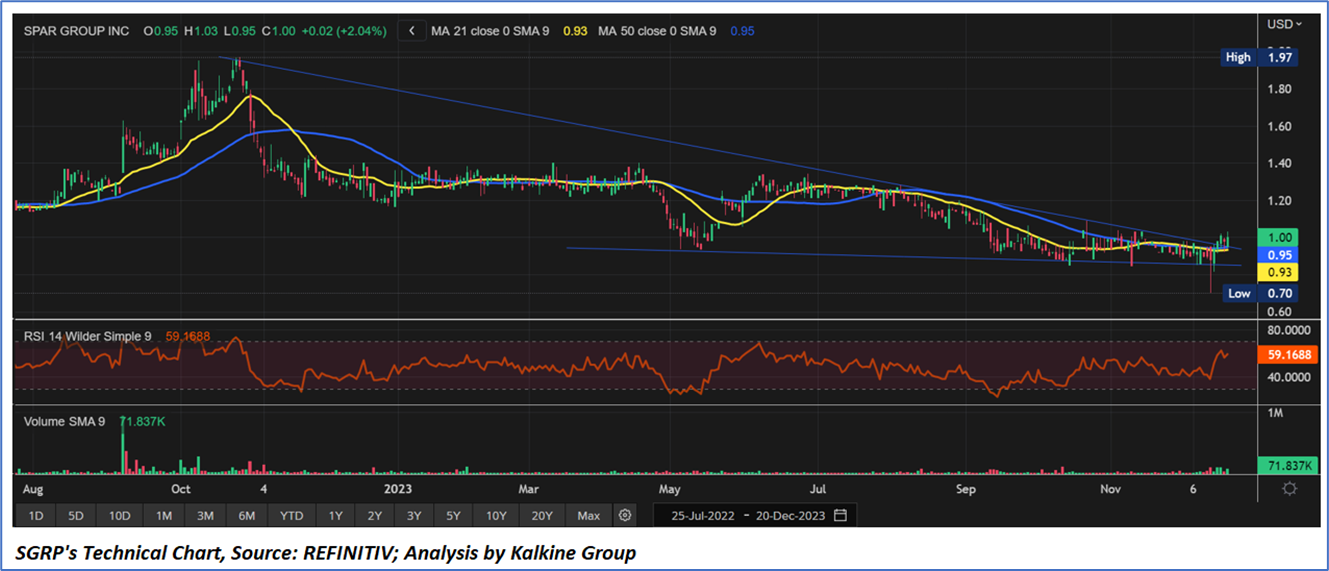Show the Max time range

click(588, 515)
